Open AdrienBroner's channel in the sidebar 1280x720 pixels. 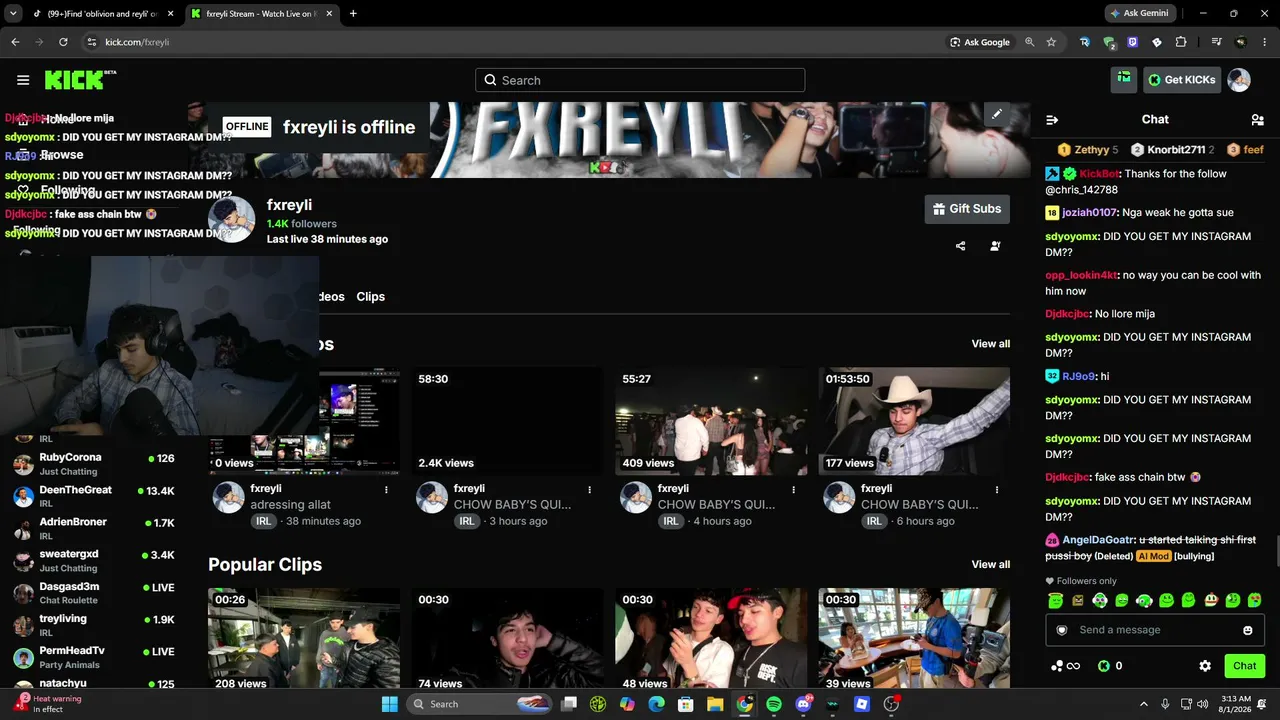coord(94,529)
